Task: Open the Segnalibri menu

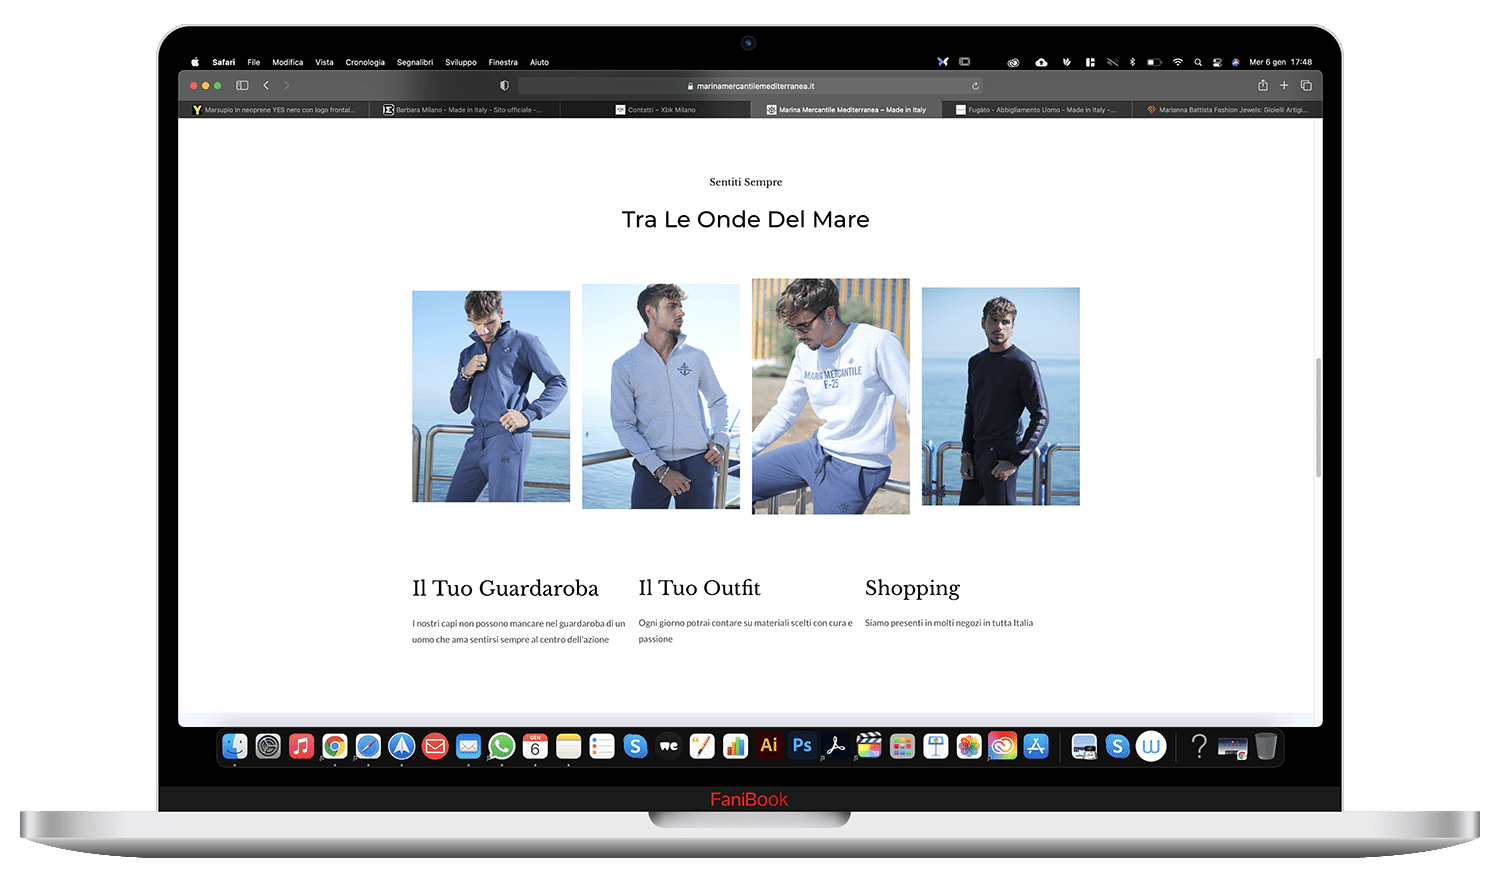Action: 415,62
